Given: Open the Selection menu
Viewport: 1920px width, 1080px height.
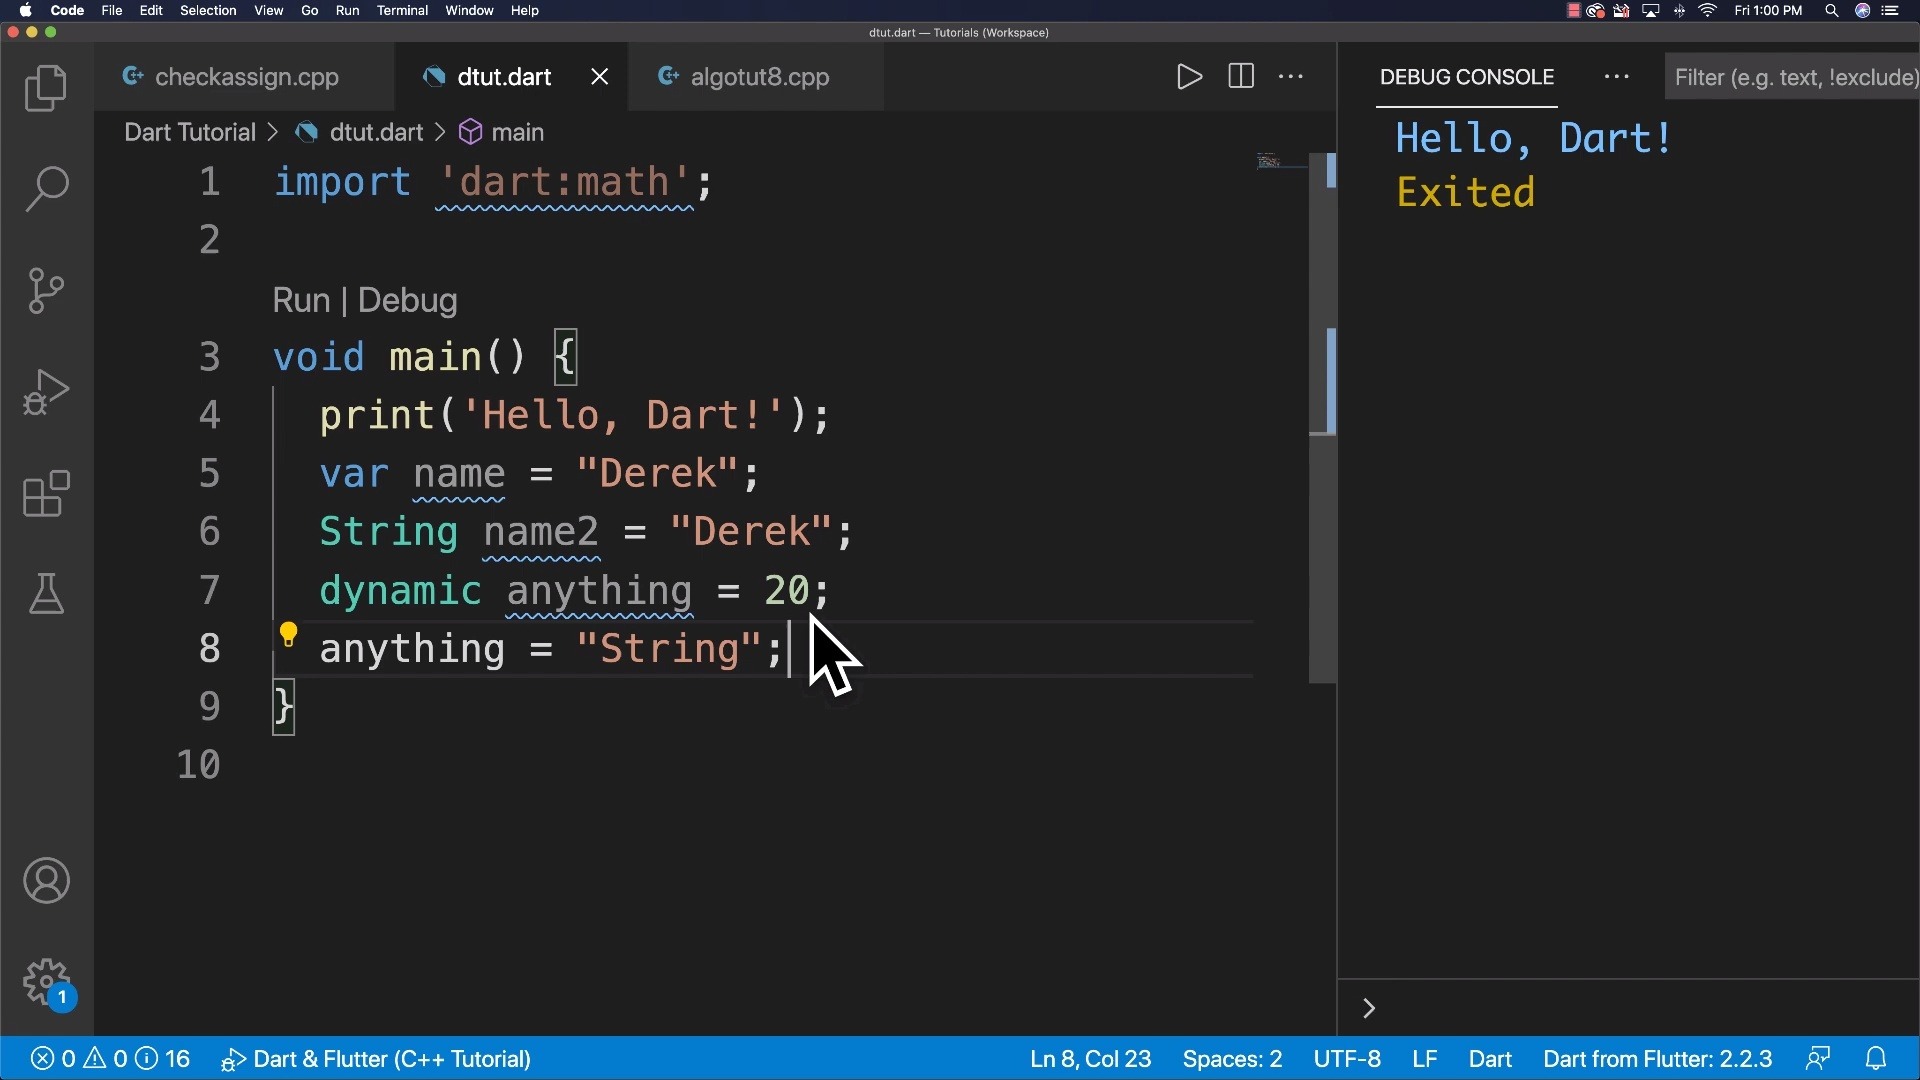Looking at the screenshot, I should click(208, 11).
